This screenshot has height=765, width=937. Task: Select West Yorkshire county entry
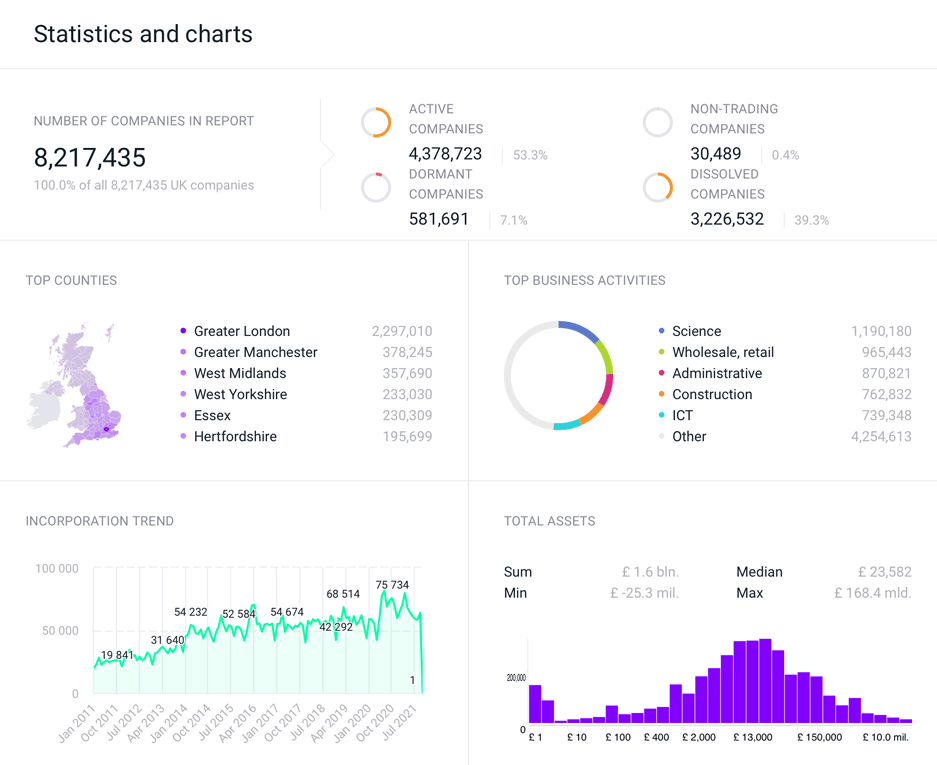point(240,394)
